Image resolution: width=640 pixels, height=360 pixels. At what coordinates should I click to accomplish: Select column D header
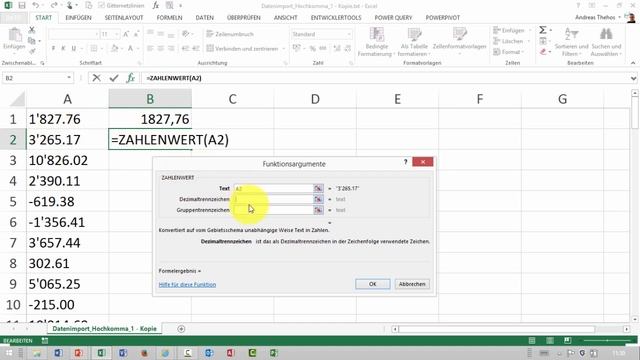click(315, 99)
